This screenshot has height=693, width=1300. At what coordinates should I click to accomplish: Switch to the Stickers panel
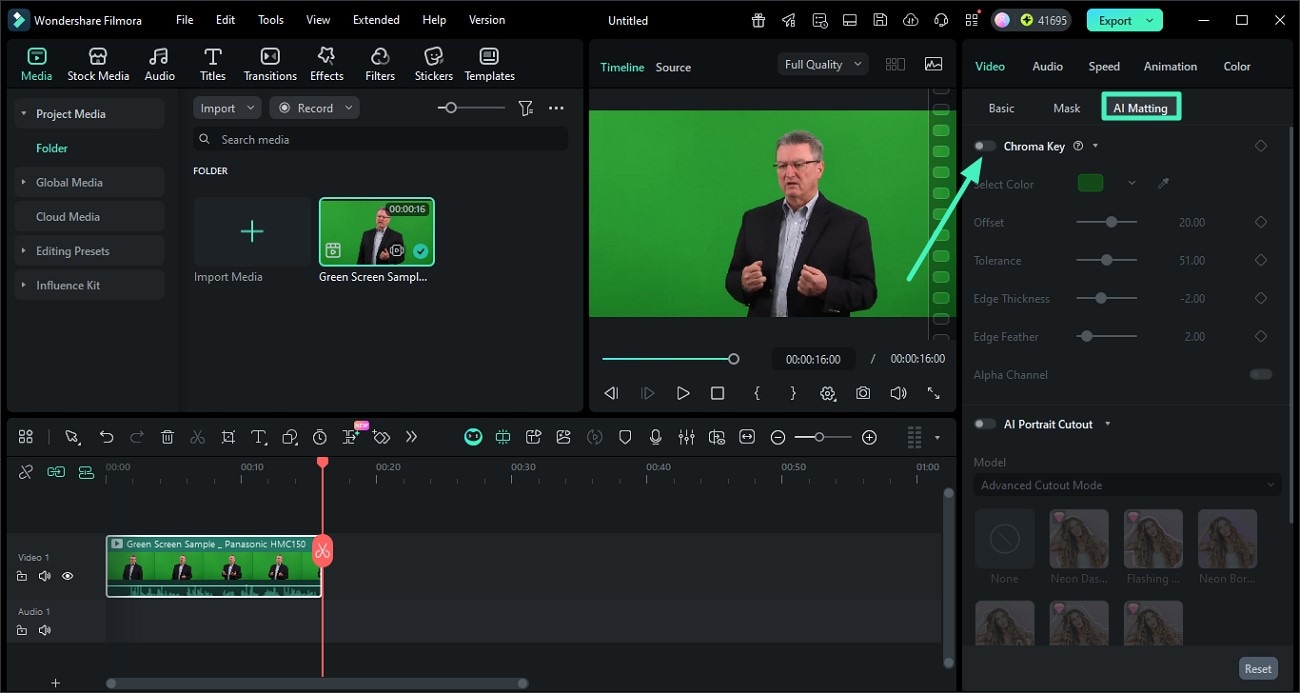433,62
